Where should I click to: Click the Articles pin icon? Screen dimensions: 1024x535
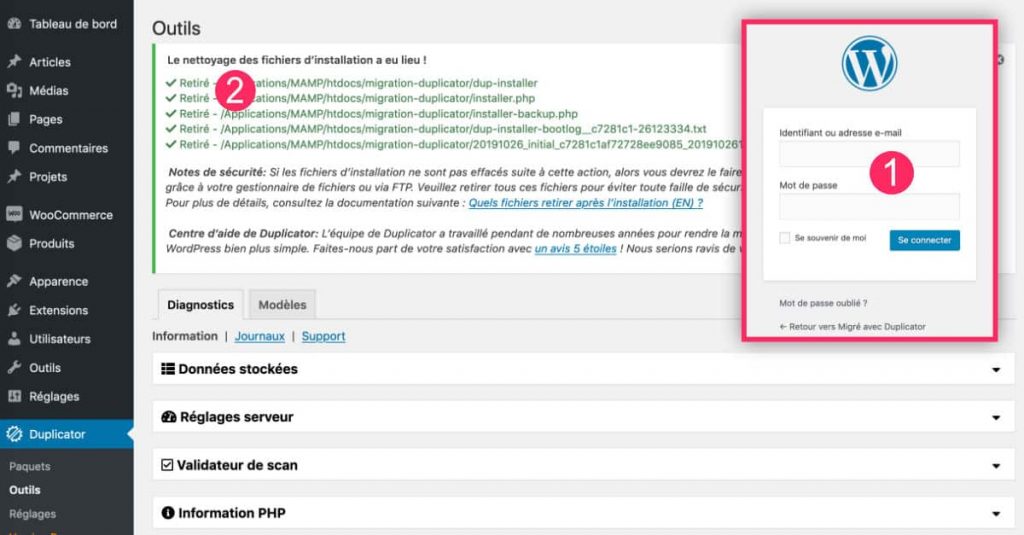point(14,61)
